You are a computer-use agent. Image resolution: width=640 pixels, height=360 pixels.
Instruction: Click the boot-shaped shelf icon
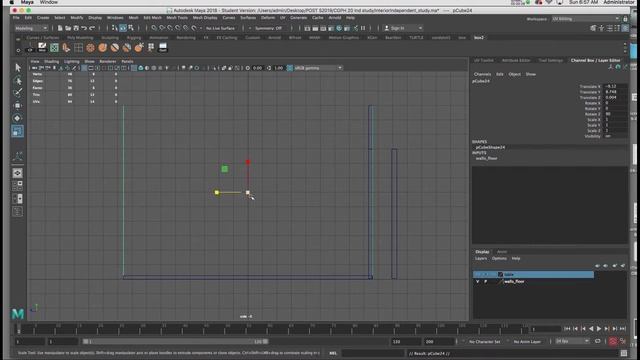pyautogui.click(x=66, y=48)
